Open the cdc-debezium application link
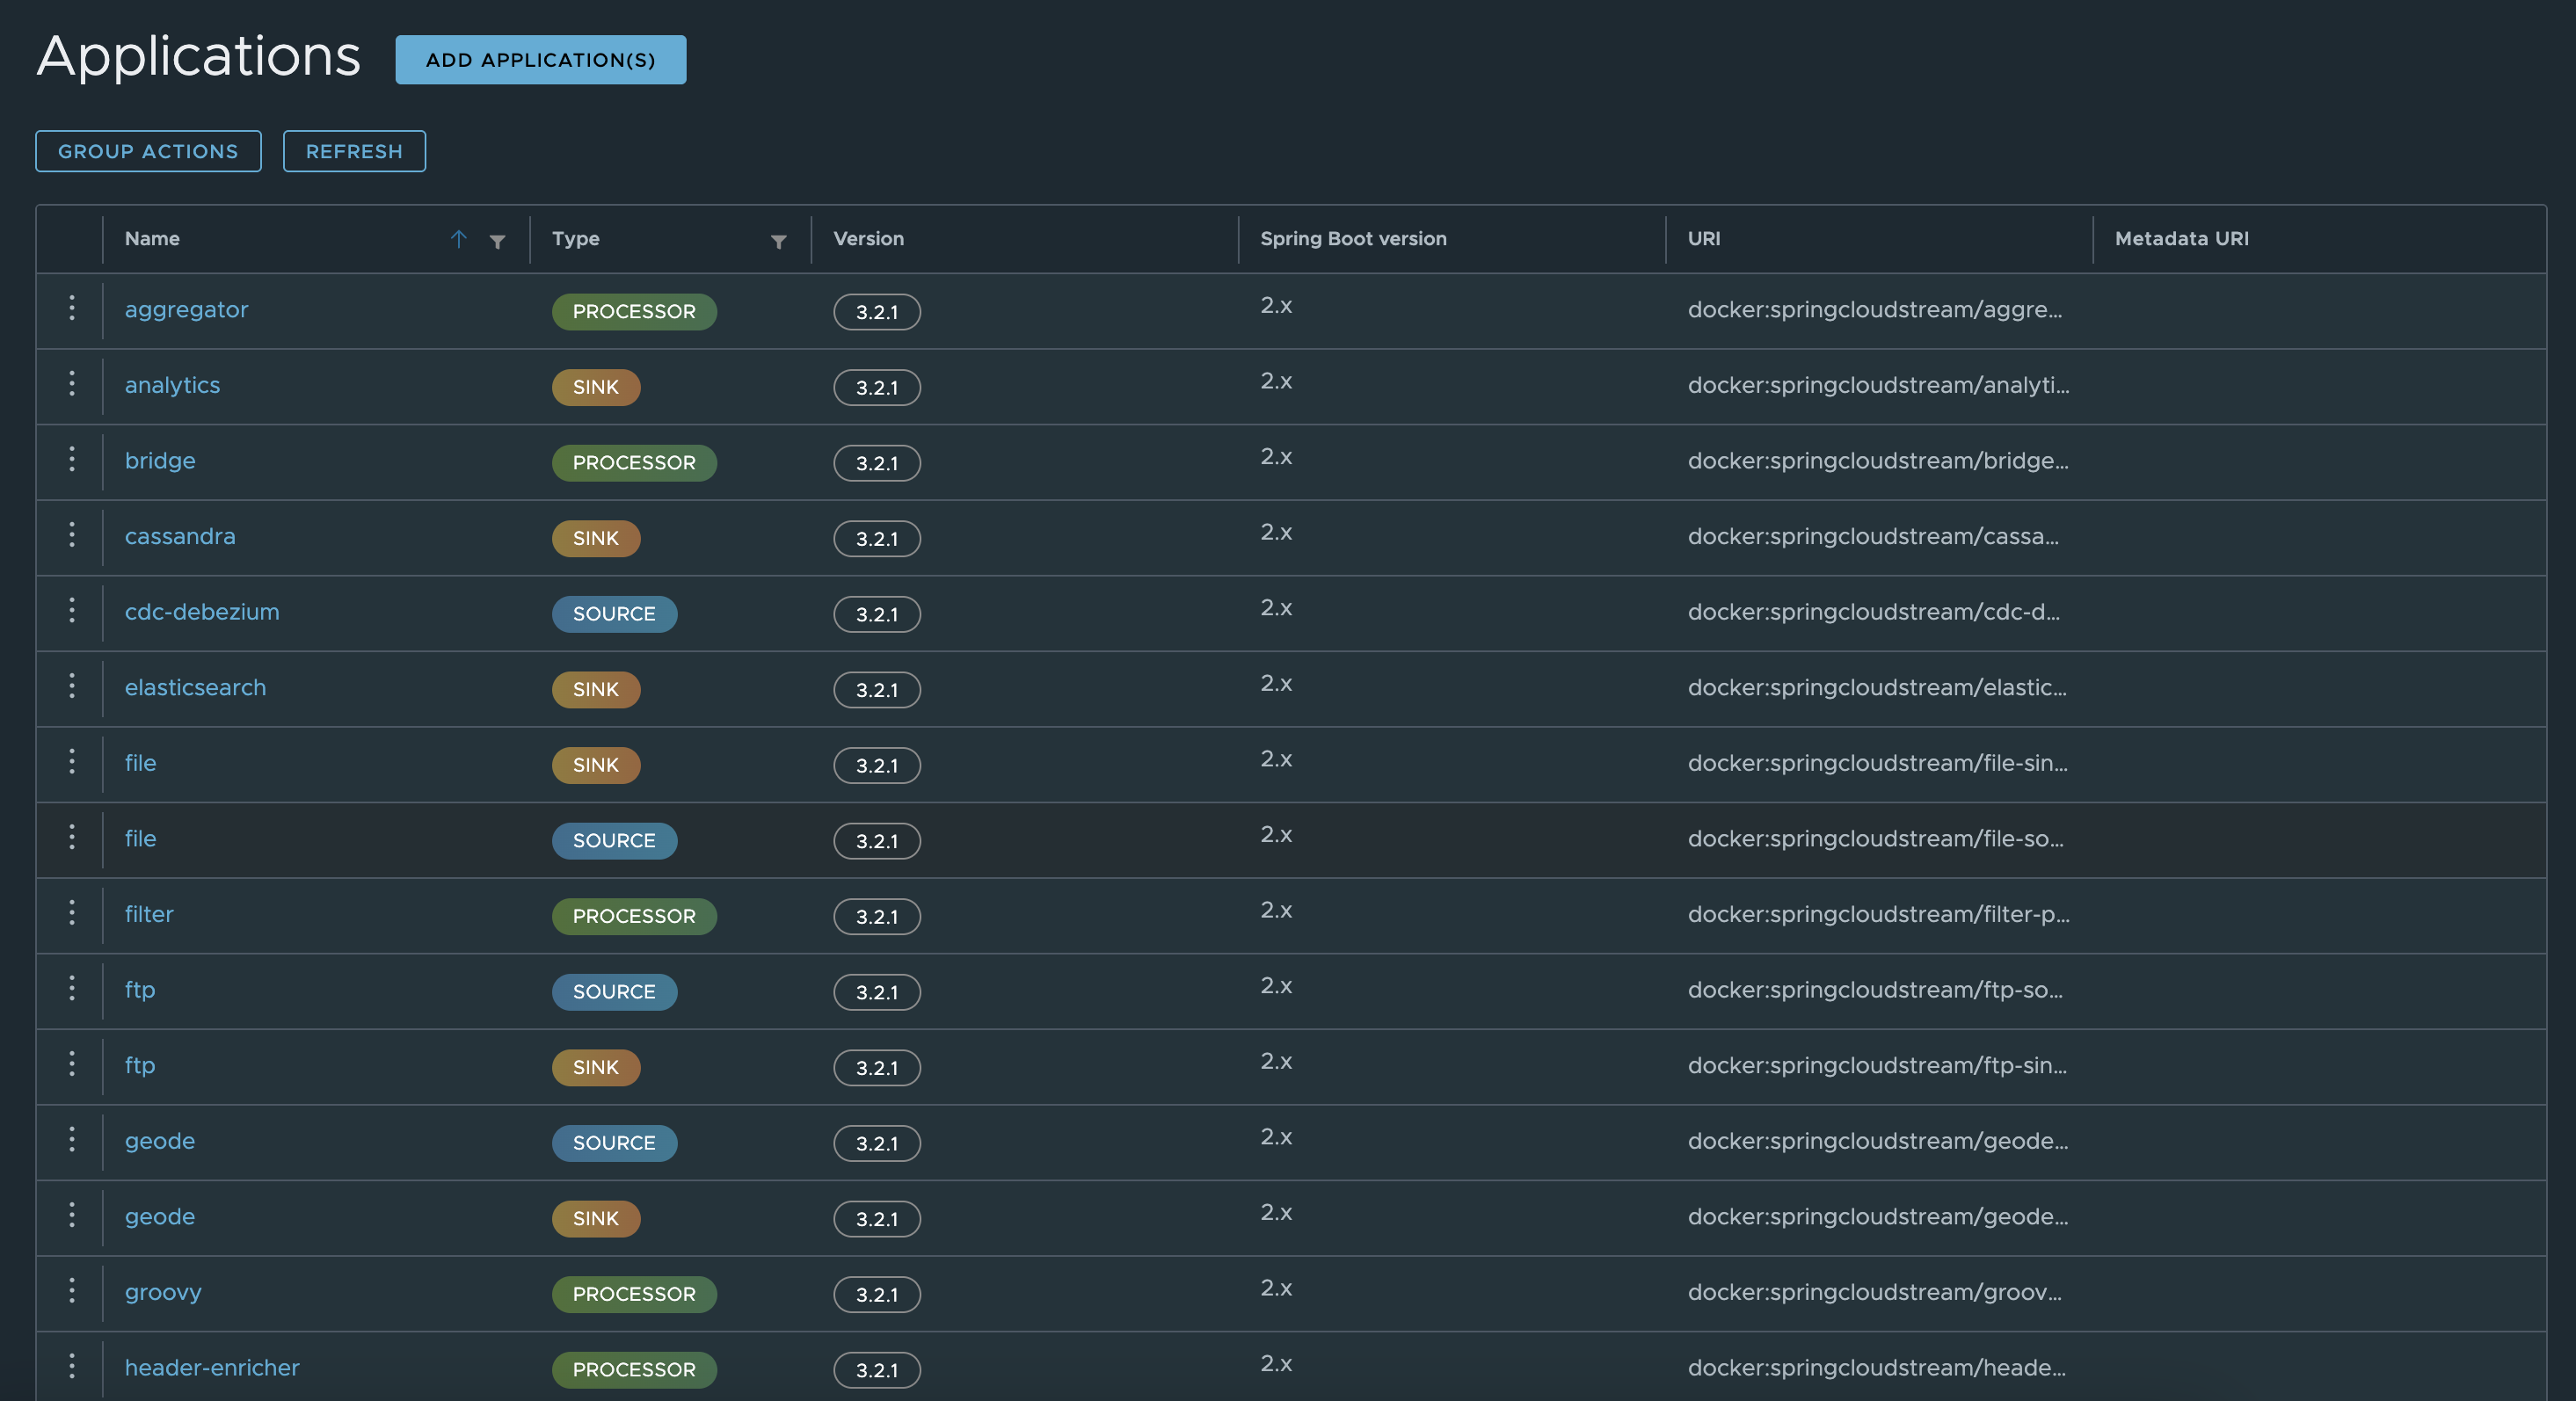Viewport: 2576px width, 1401px height. [202, 612]
